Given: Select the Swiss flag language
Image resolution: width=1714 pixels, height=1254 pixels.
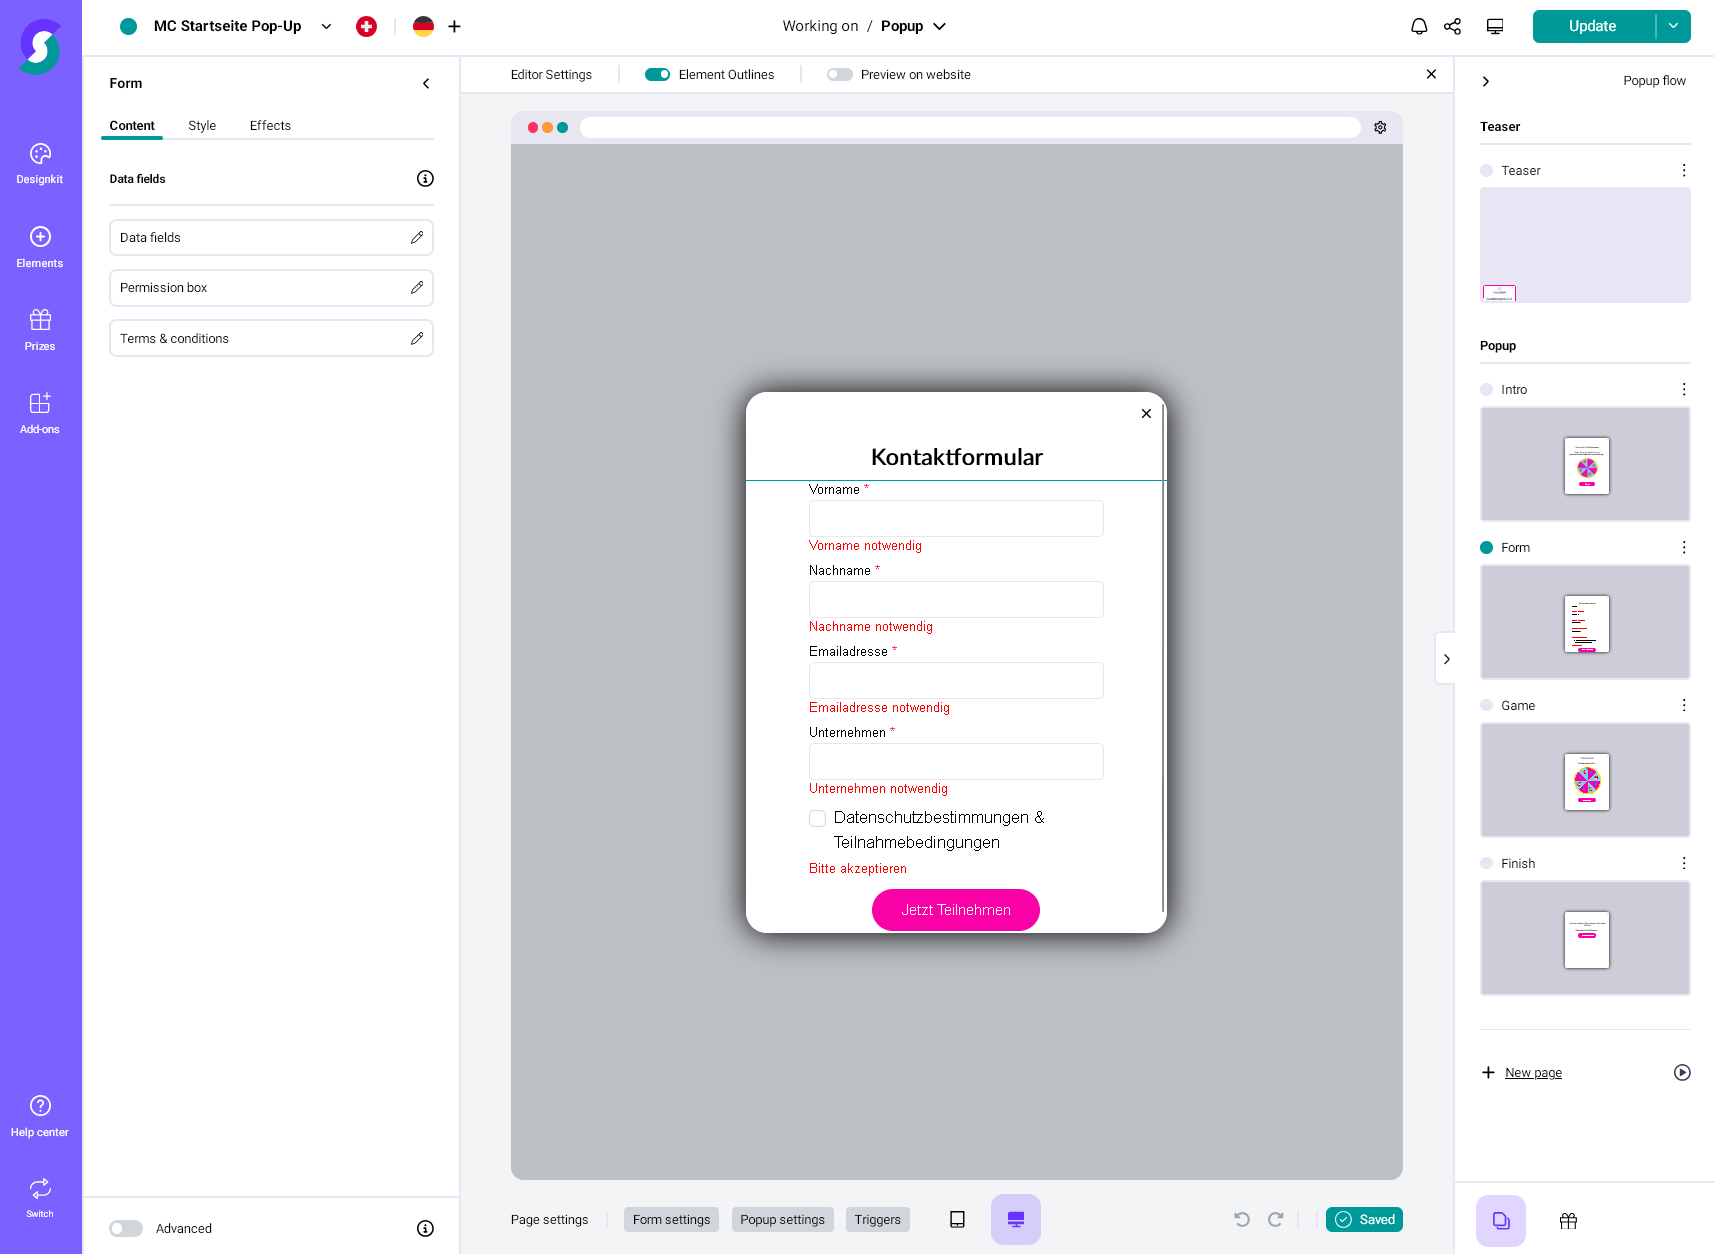Looking at the screenshot, I should (x=367, y=27).
